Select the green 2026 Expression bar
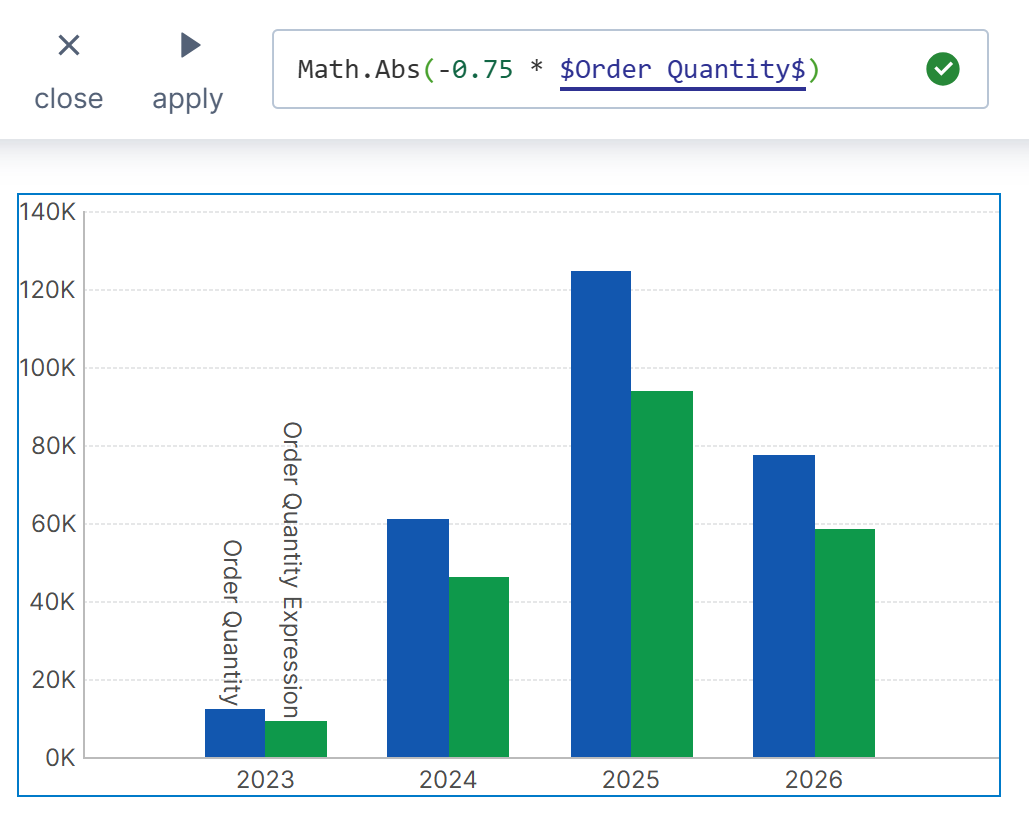1029x825 pixels. click(x=845, y=643)
